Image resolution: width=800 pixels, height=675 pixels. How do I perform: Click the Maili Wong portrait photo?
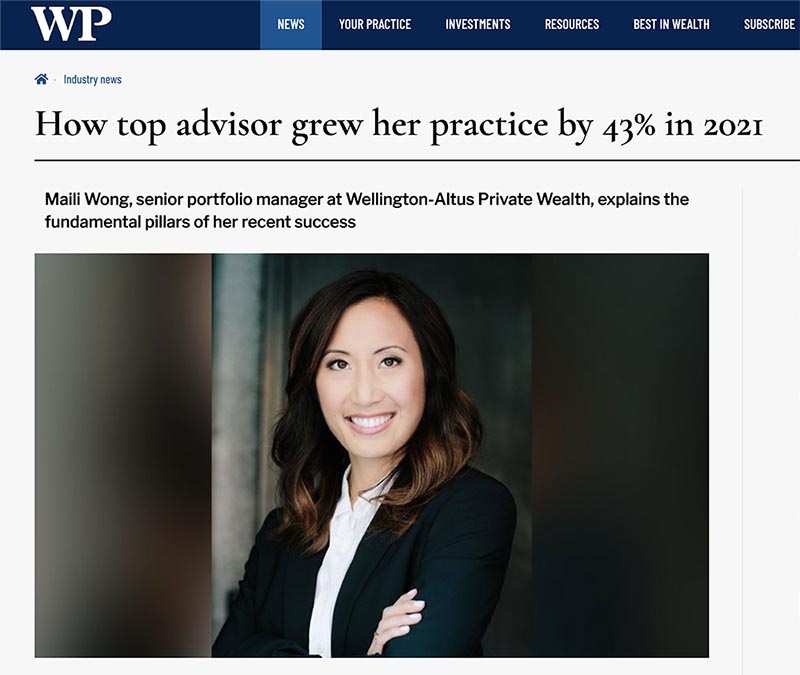pyautogui.click(x=371, y=455)
